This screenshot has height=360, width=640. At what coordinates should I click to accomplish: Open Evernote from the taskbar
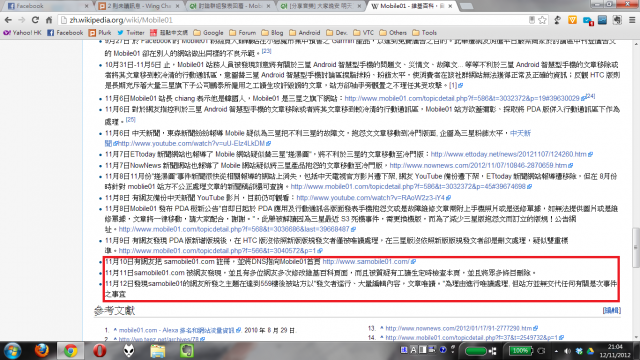(x=187, y=351)
